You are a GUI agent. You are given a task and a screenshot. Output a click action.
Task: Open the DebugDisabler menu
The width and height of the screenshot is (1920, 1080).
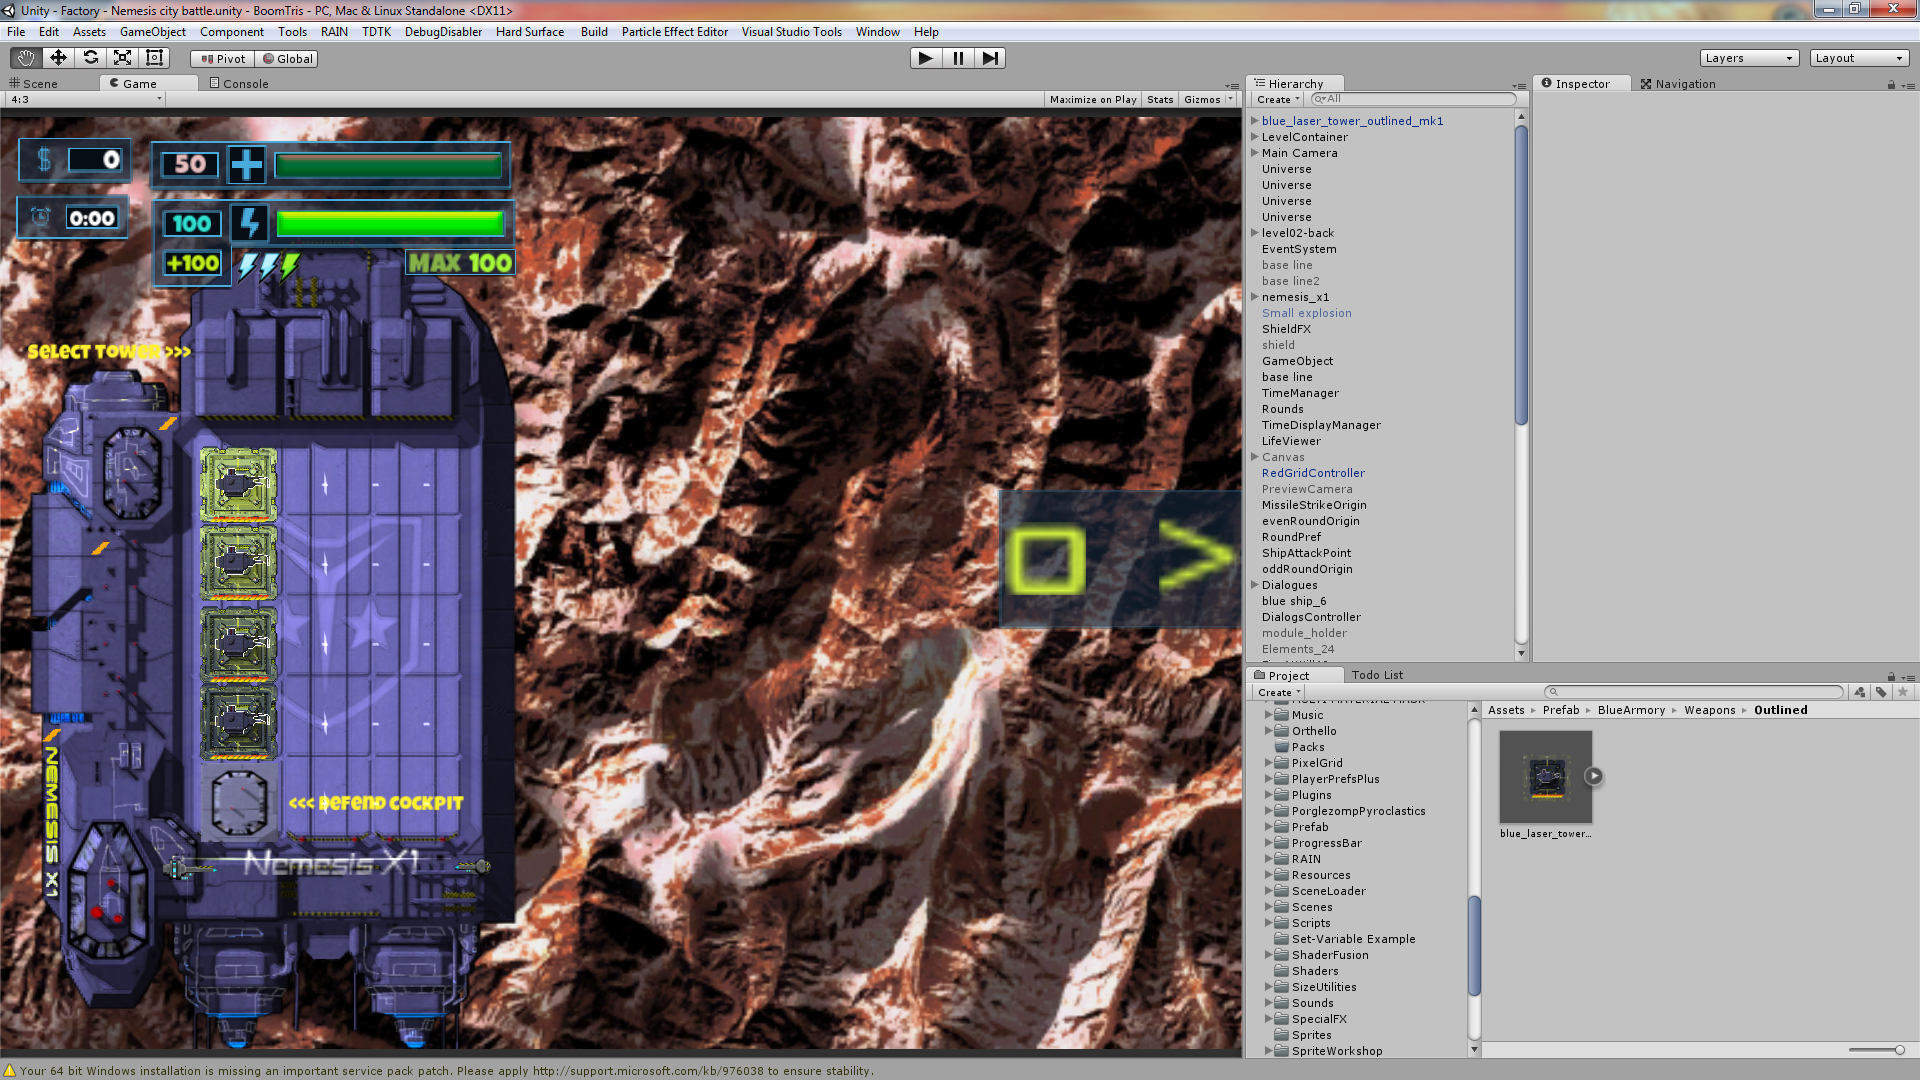443,32
